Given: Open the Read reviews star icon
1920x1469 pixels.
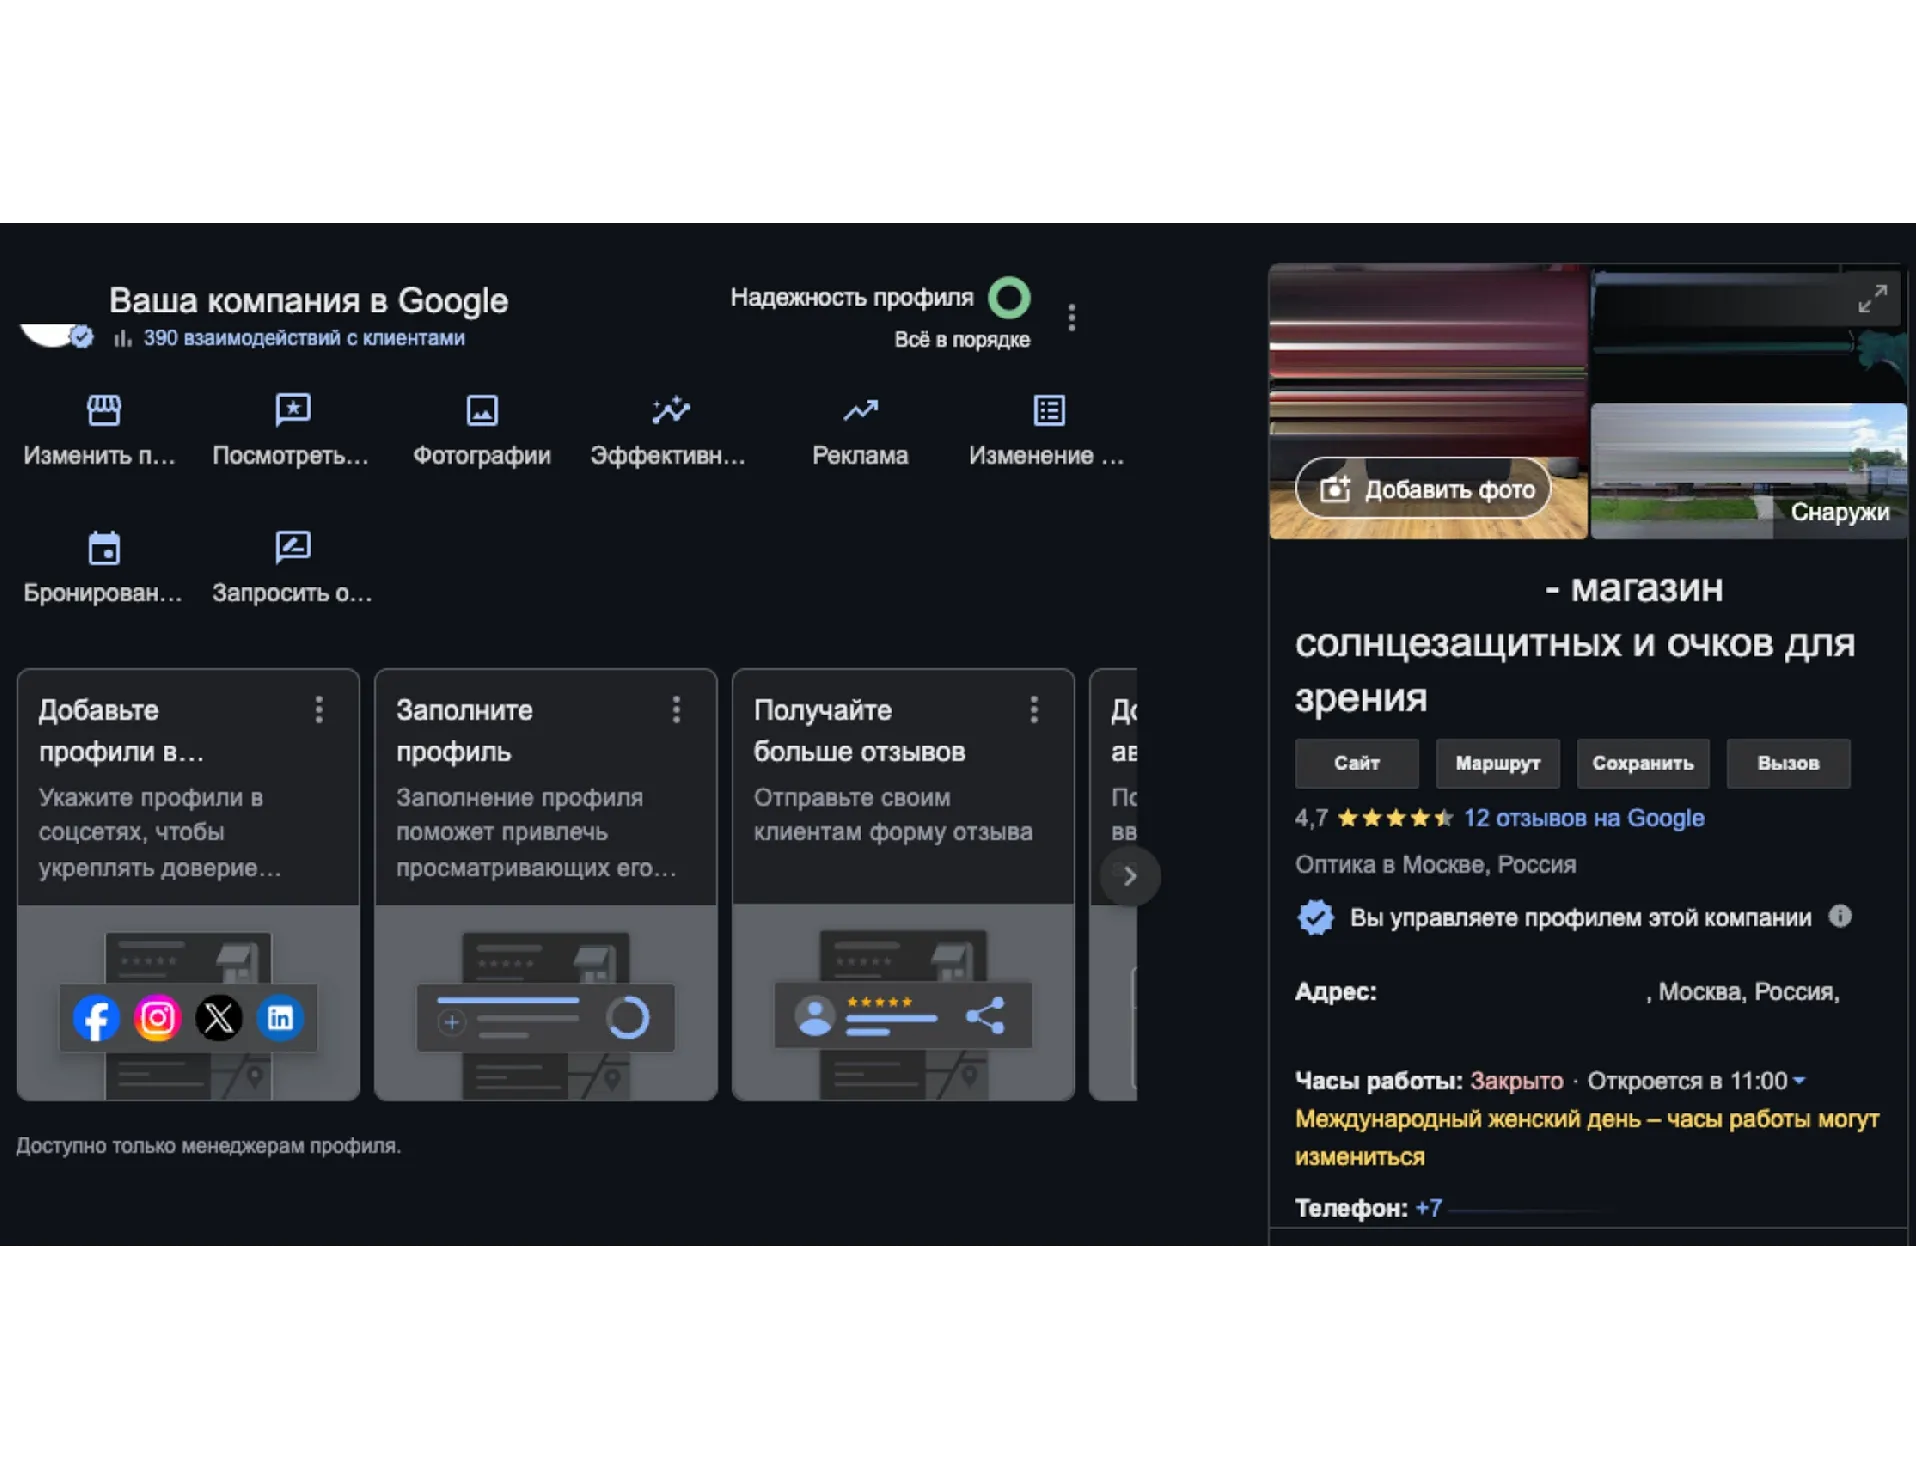Looking at the screenshot, I should point(292,410).
